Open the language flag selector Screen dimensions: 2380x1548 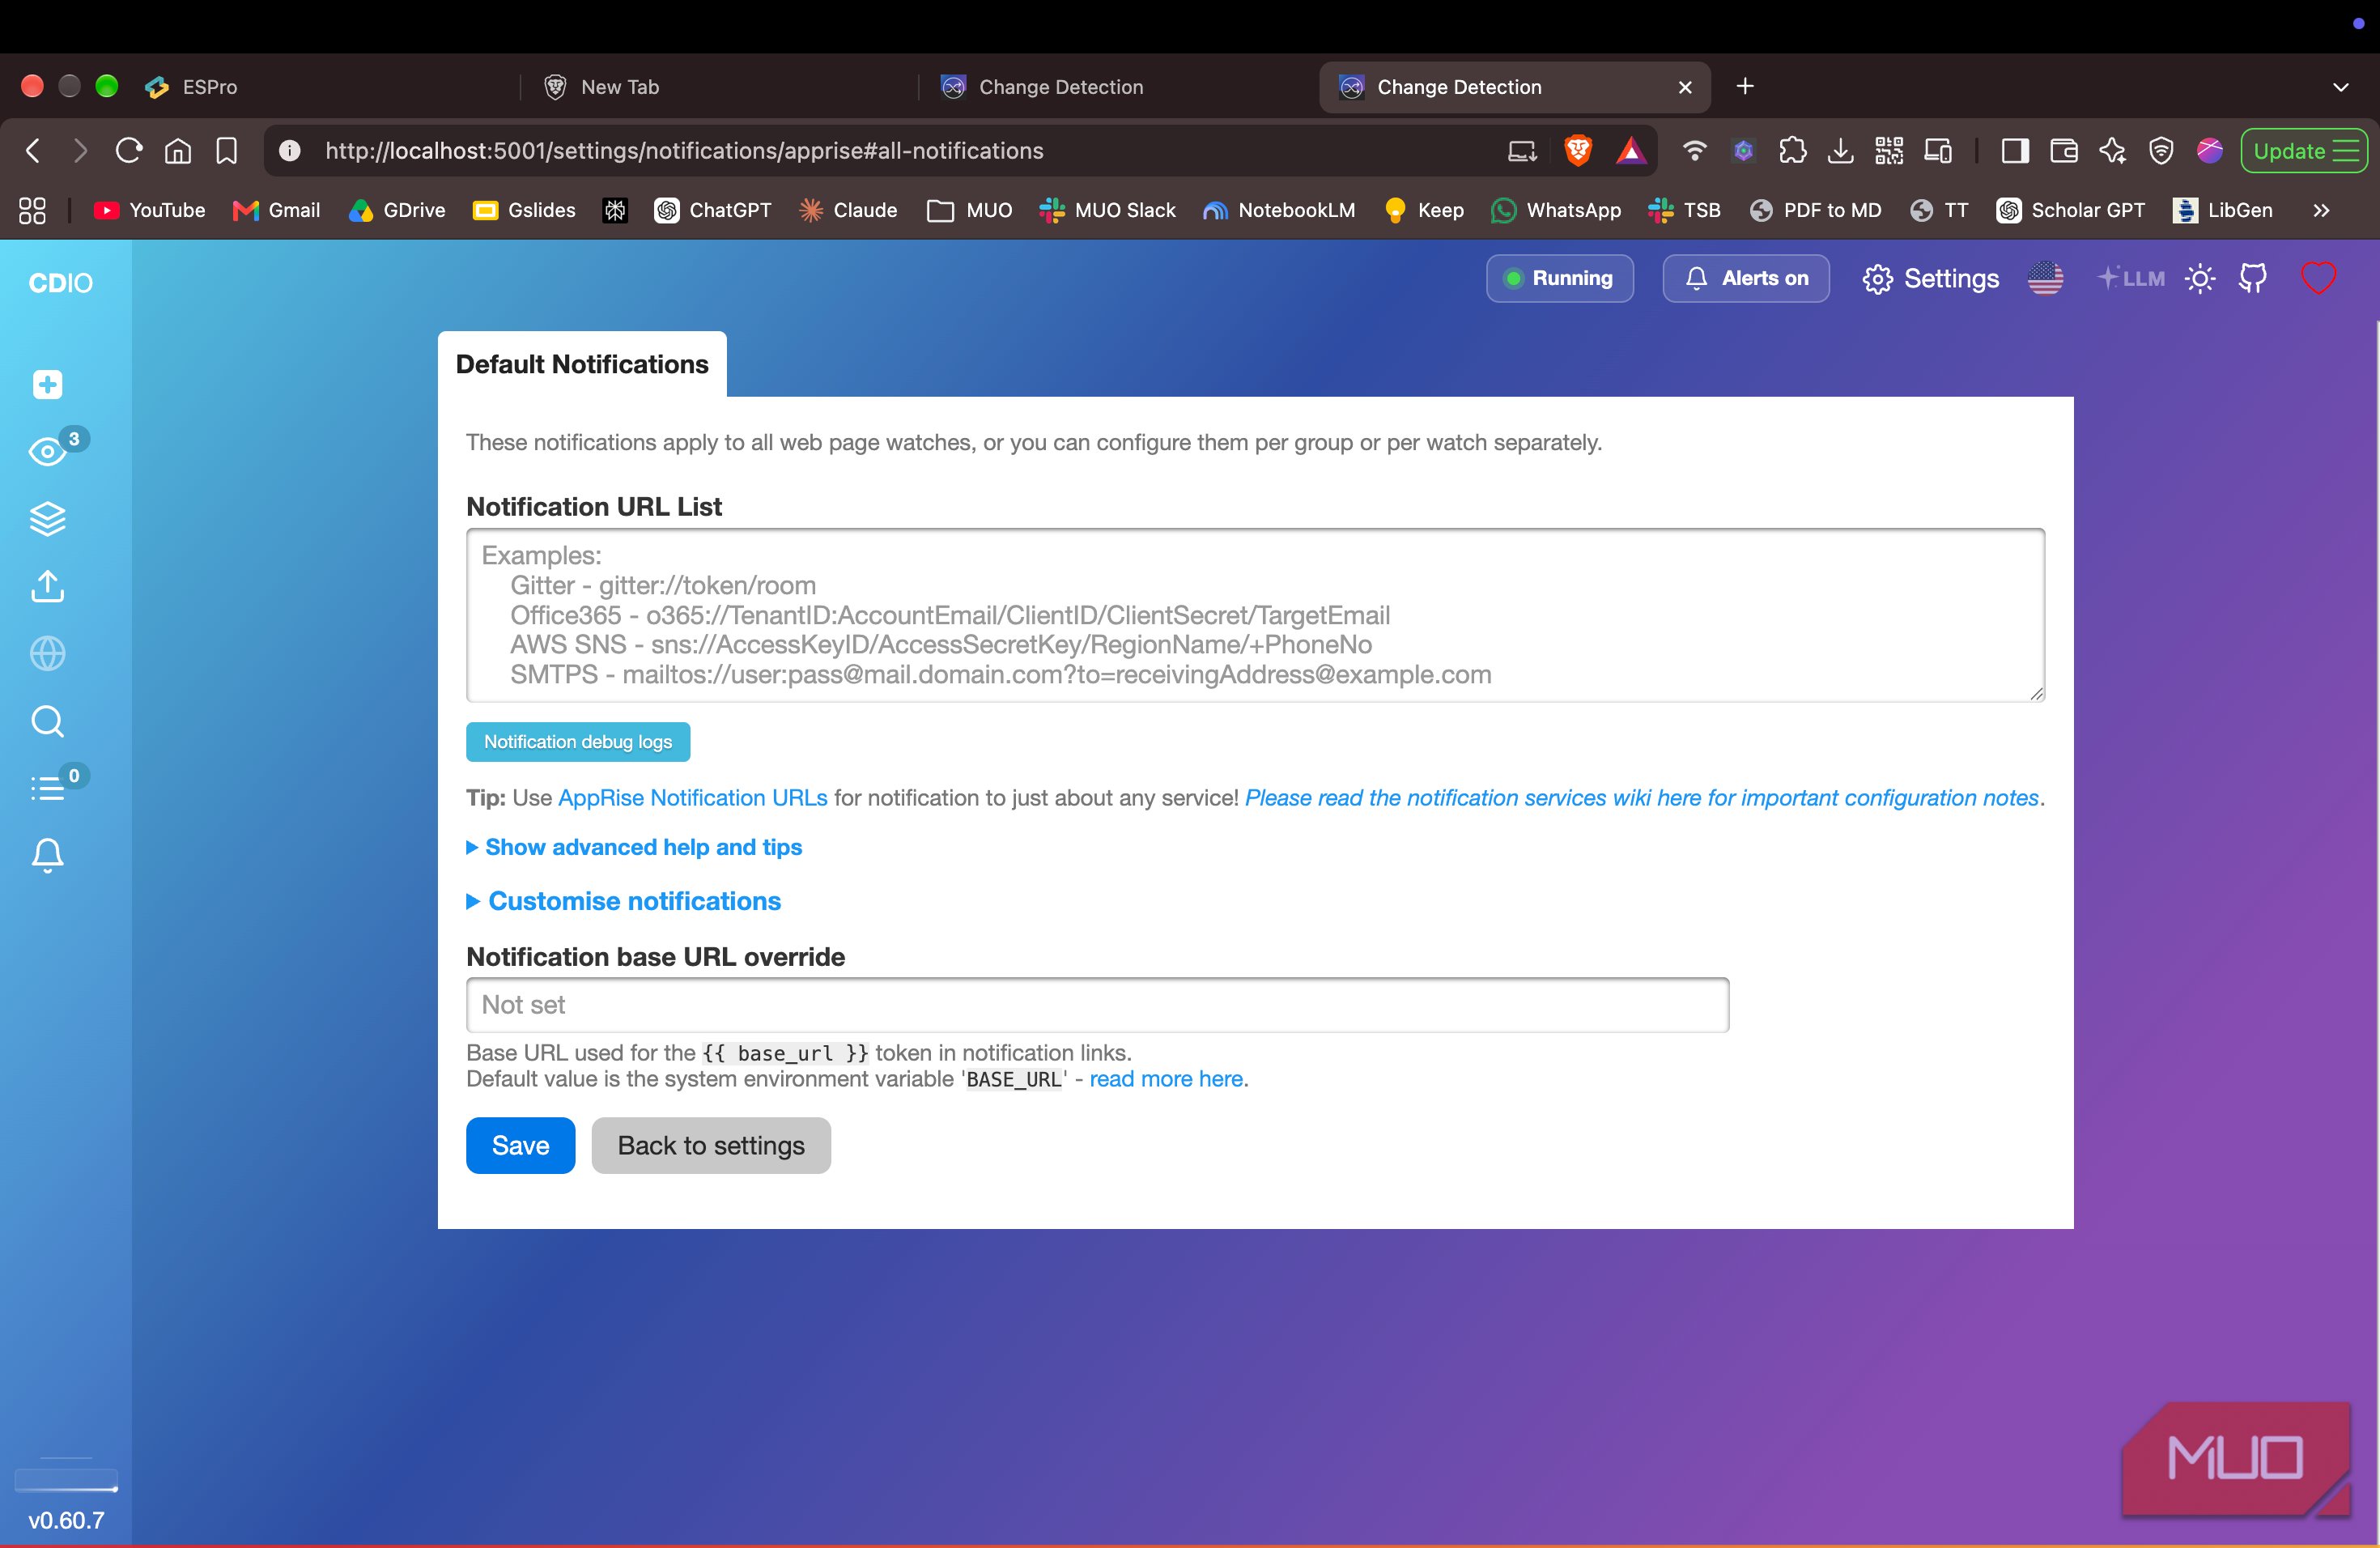point(2045,278)
